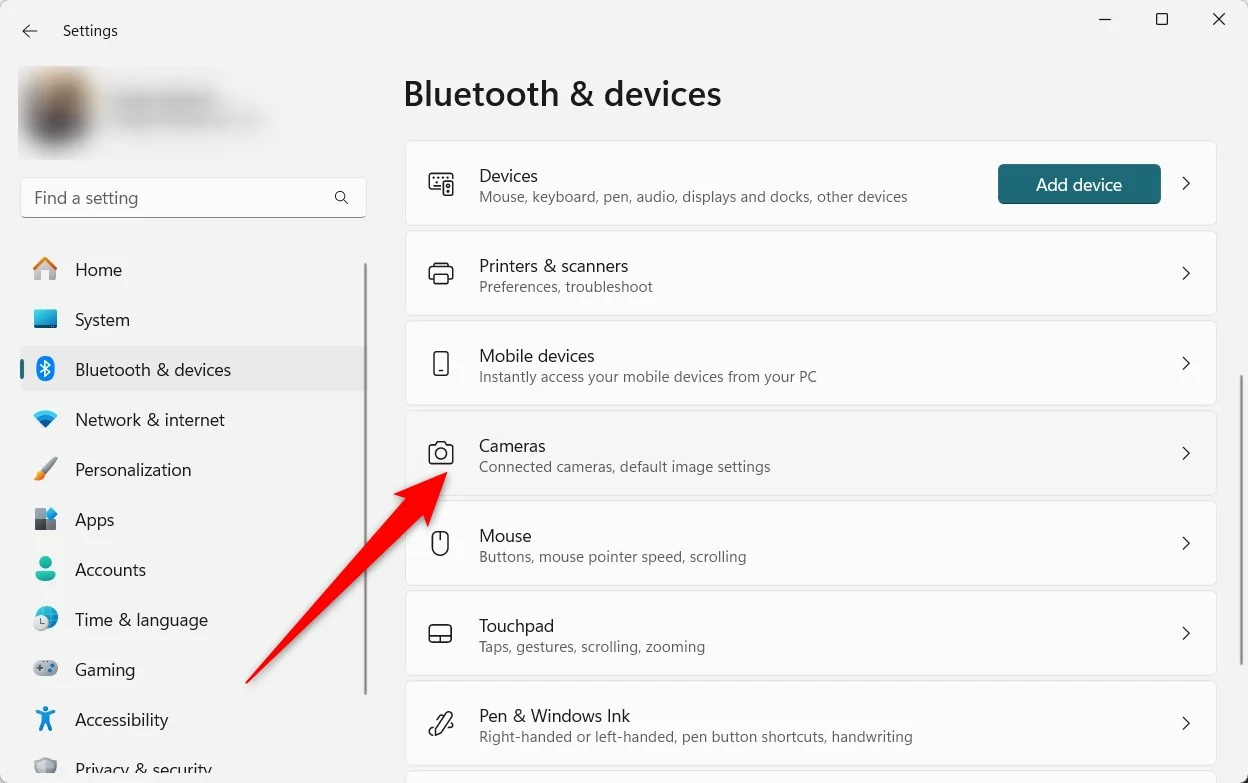This screenshot has width=1248, height=783.
Task: Click the Cameras camera icon
Action: click(441, 454)
